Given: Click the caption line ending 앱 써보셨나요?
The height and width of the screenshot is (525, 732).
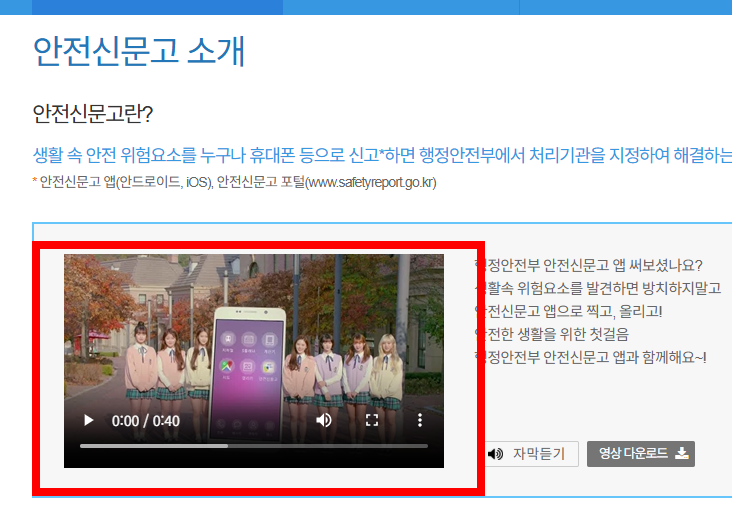Looking at the screenshot, I should pos(588,266).
